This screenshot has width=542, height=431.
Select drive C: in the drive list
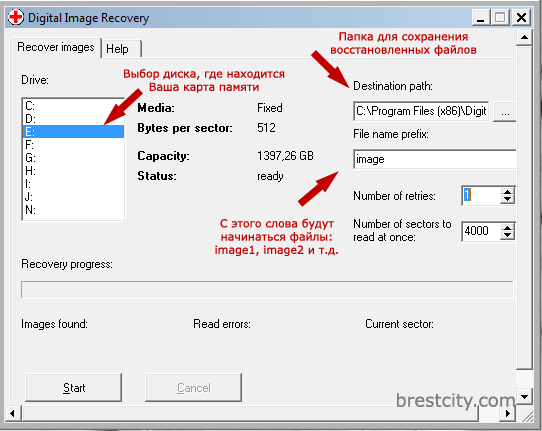tap(73, 106)
